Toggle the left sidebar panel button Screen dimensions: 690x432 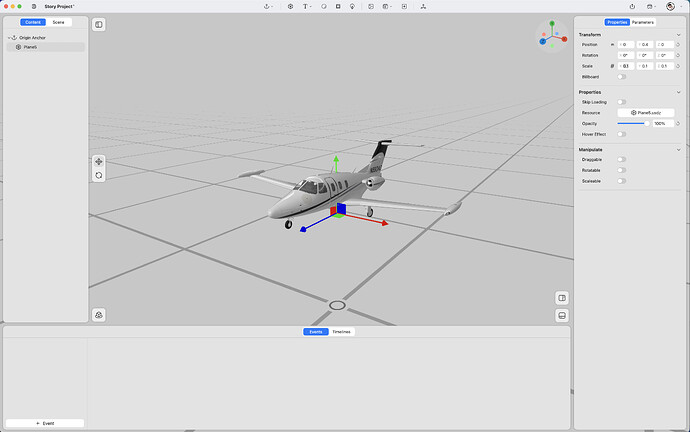click(x=99, y=24)
